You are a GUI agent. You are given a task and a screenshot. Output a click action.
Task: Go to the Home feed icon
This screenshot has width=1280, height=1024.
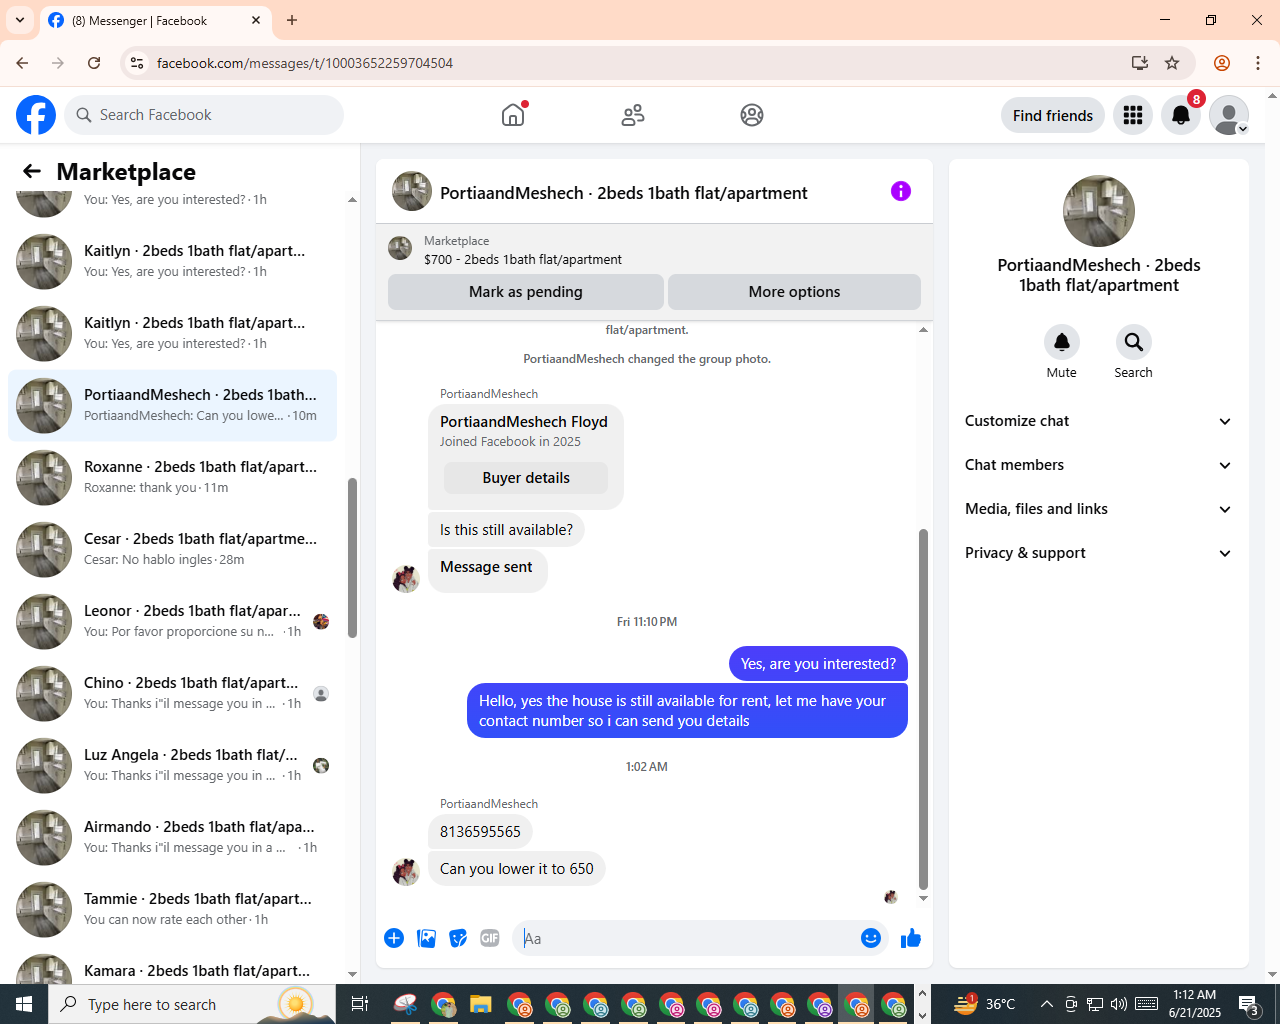(513, 115)
